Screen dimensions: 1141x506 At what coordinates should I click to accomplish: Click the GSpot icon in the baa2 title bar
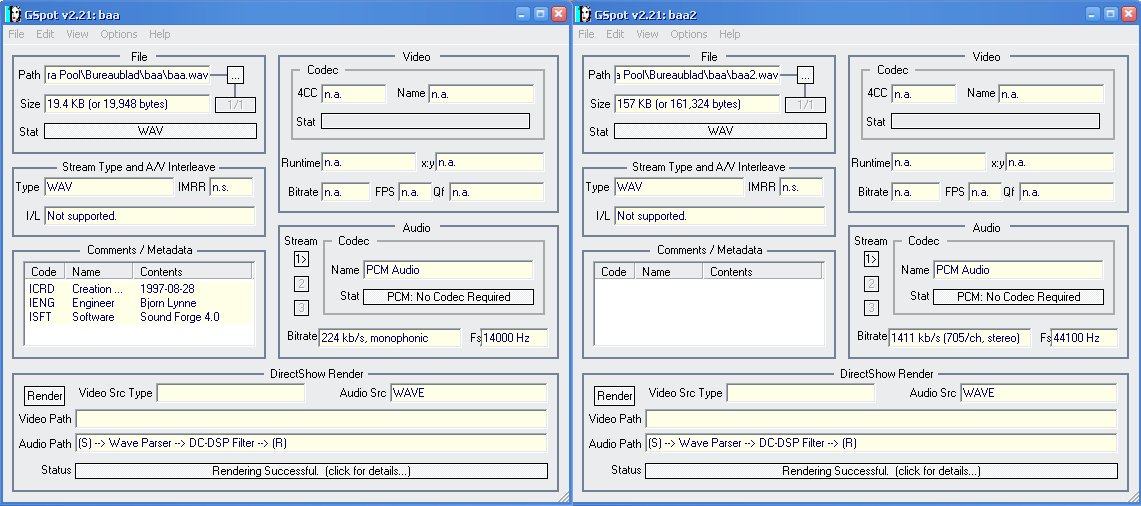click(582, 14)
